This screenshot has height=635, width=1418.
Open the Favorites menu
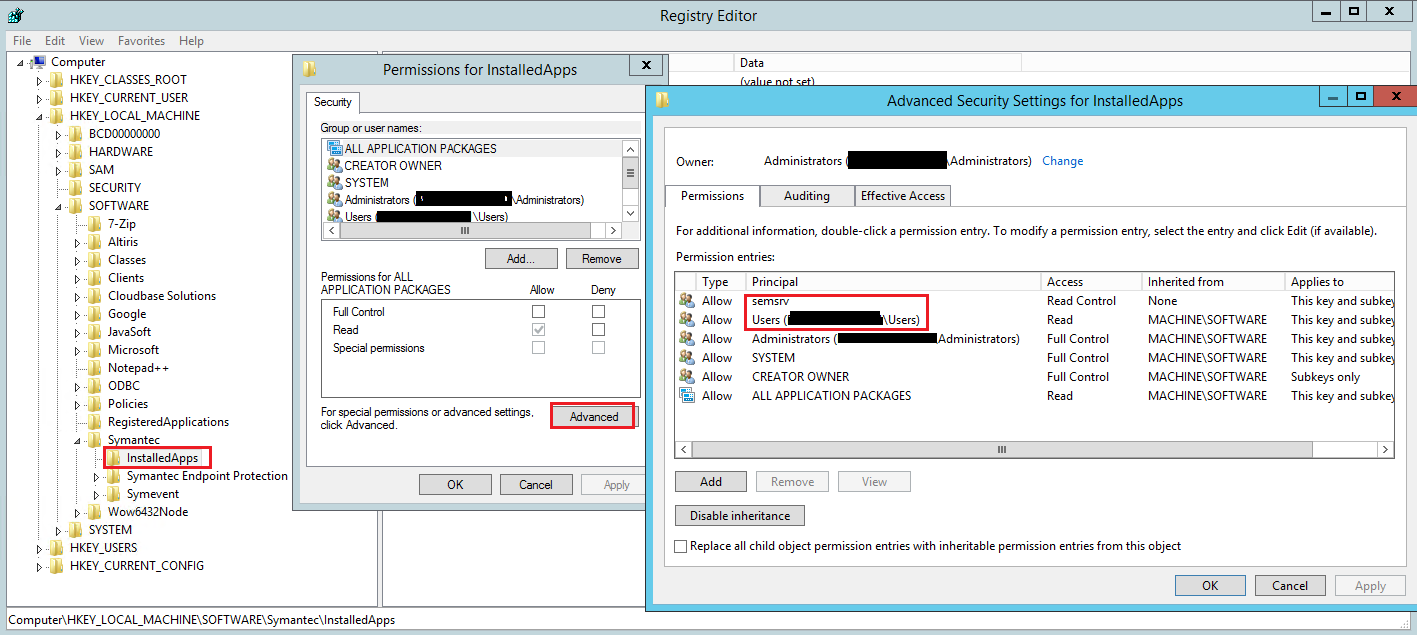(x=141, y=41)
